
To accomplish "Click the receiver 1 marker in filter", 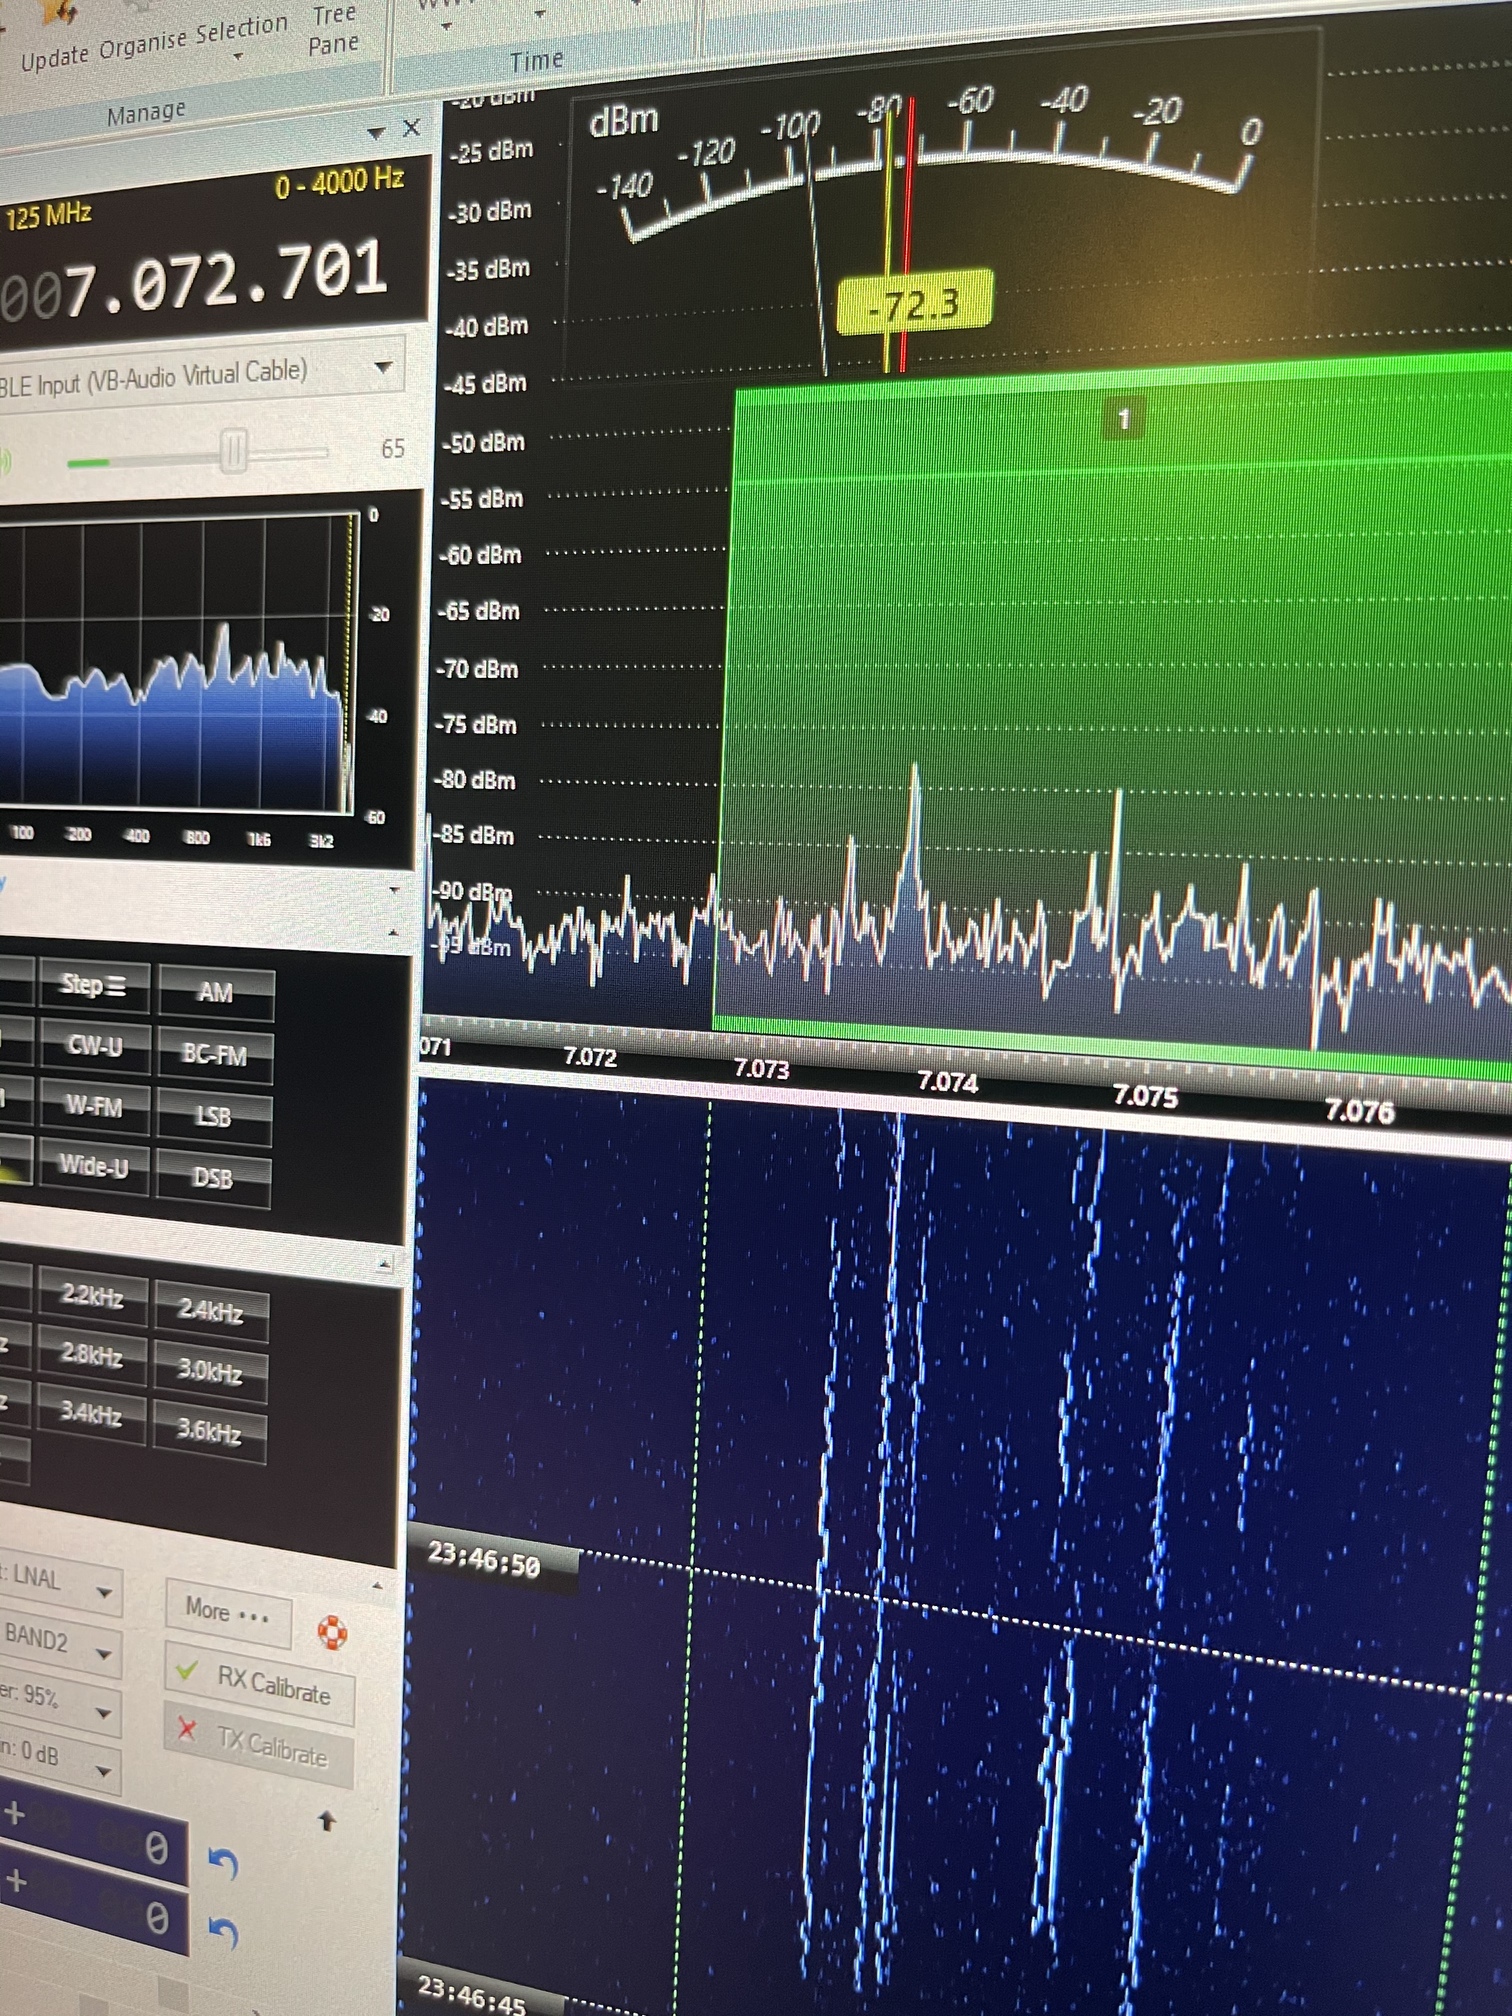I will pos(1123,419).
